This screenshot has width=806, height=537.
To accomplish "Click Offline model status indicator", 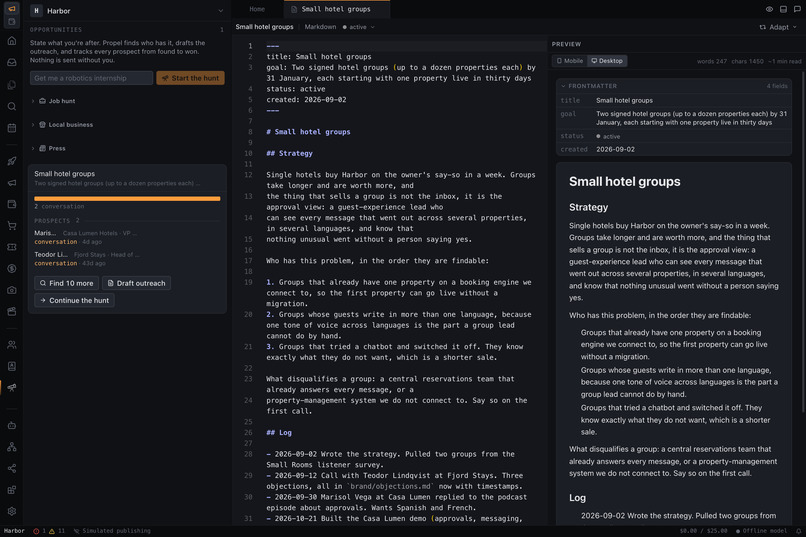I will point(761,531).
